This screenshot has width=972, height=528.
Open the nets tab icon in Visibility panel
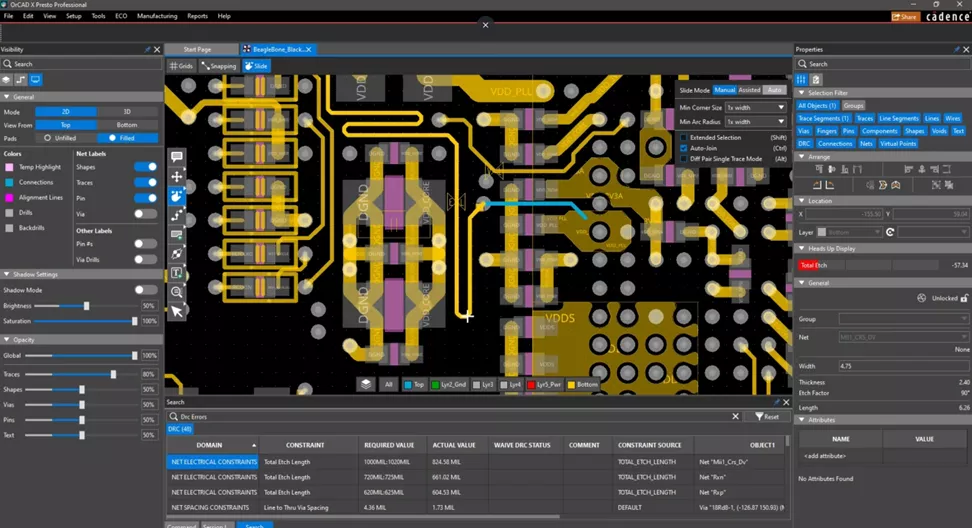20,79
